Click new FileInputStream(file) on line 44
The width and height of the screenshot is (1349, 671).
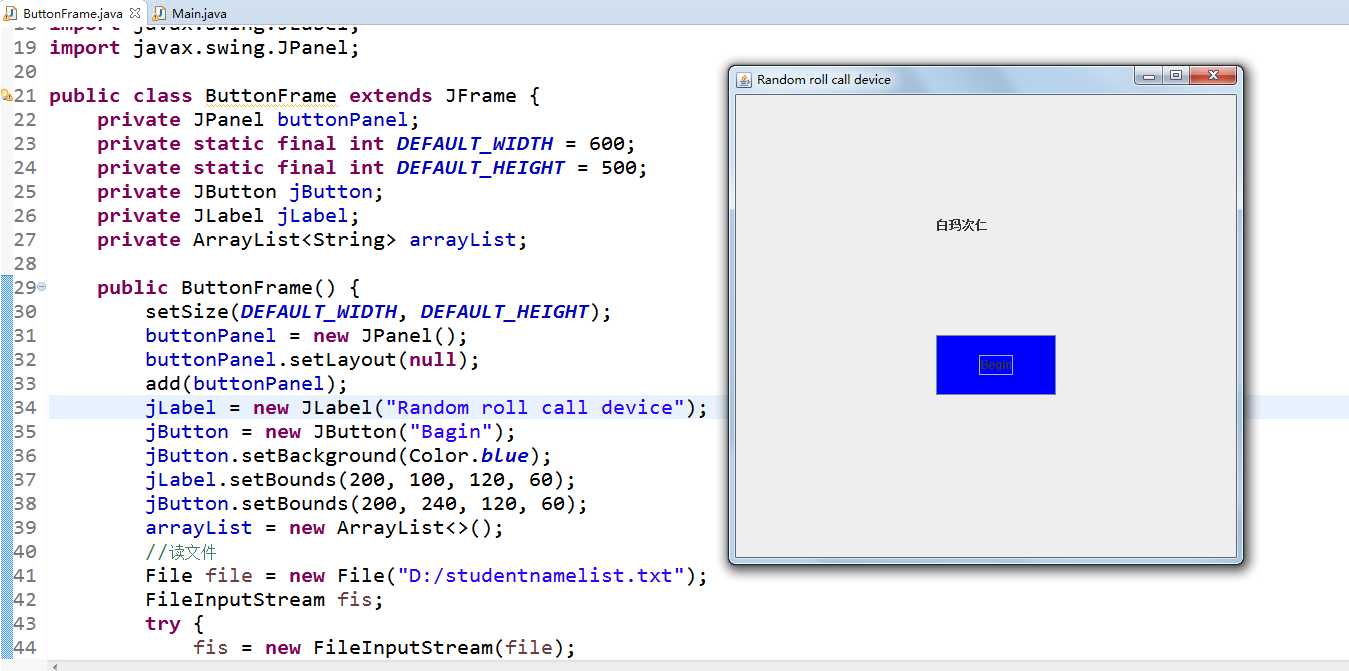point(414,648)
